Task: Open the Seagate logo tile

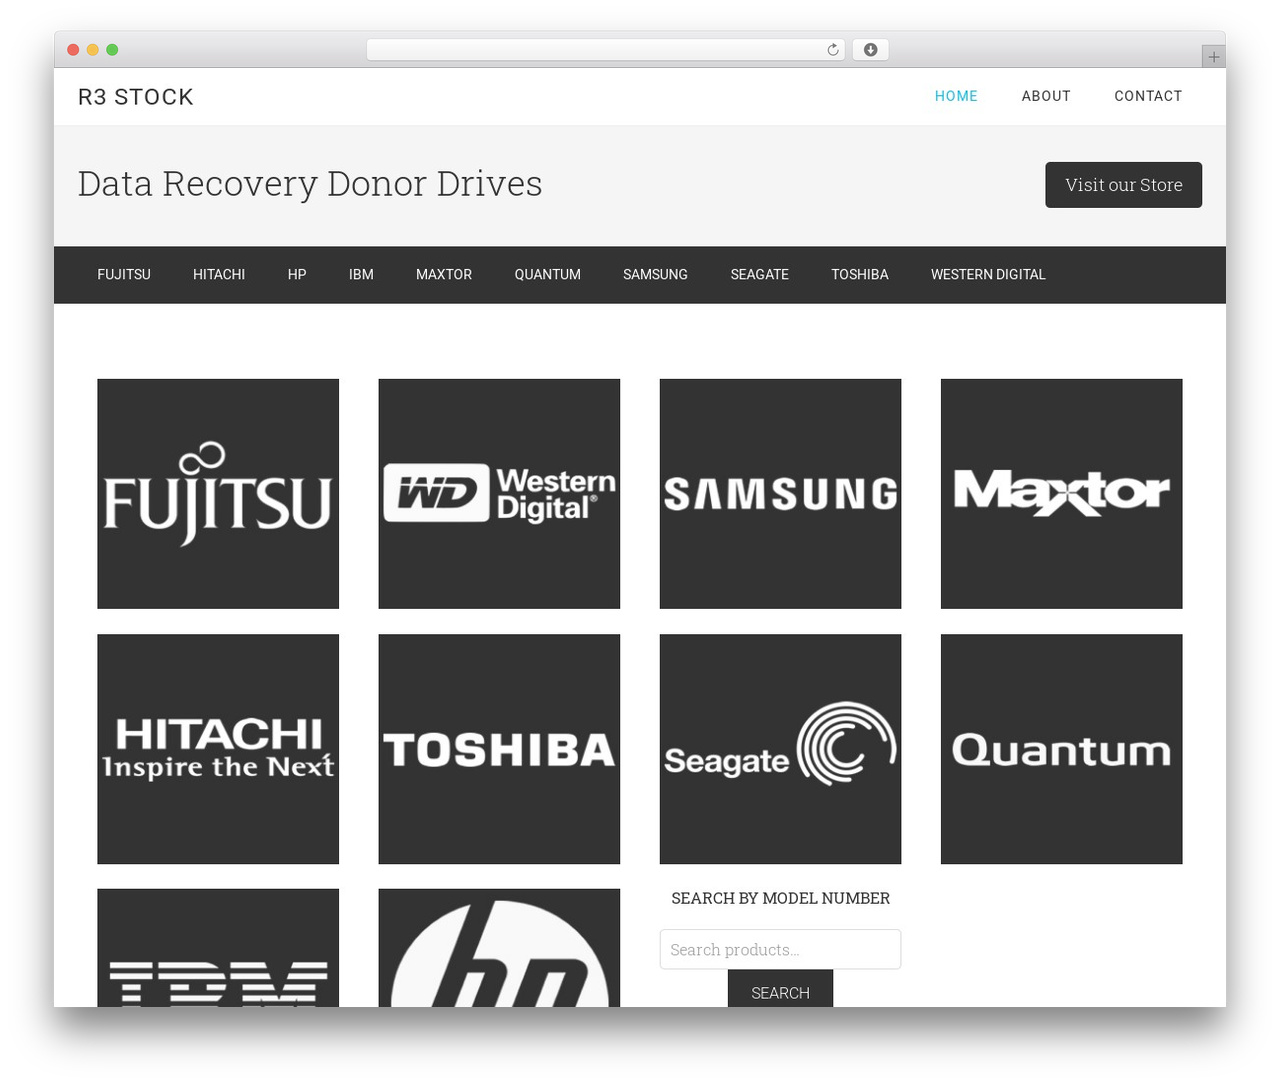Action: coord(780,749)
